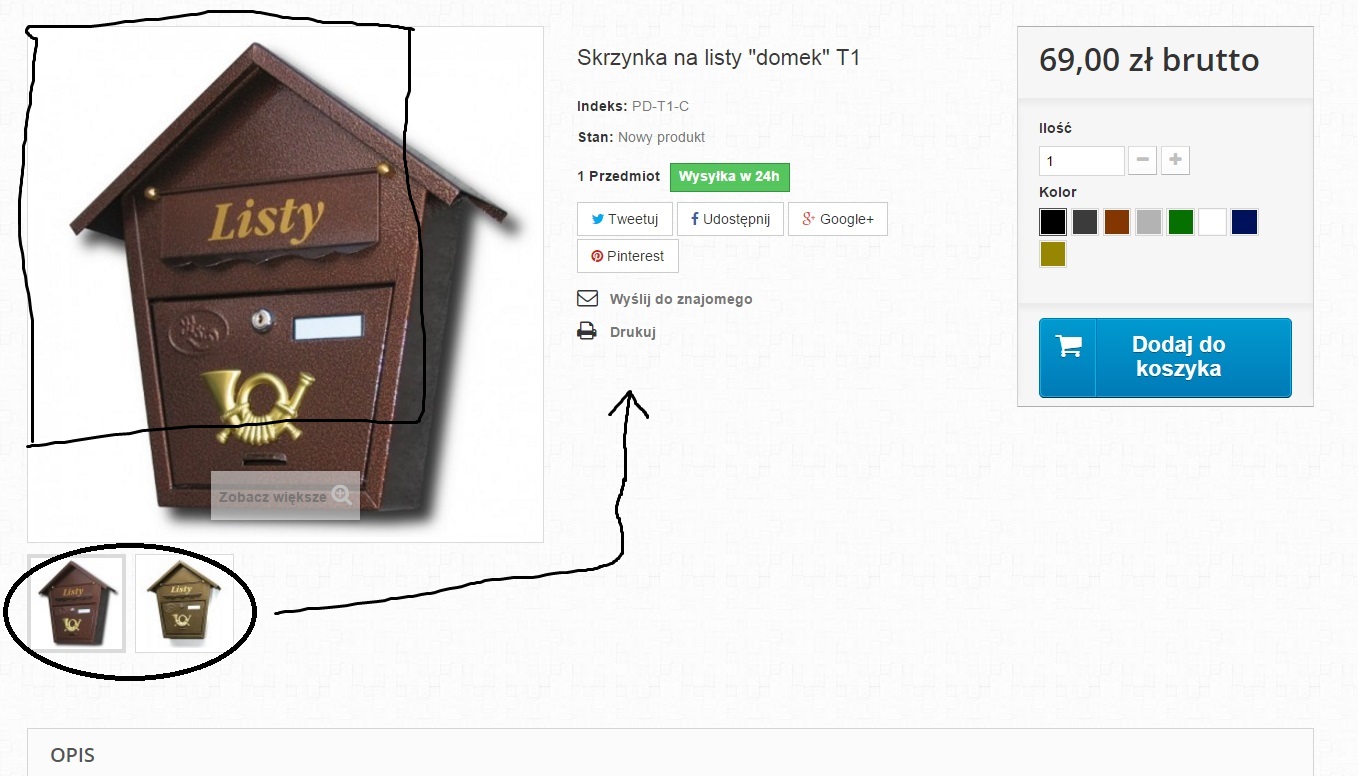The width and height of the screenshot is (1358, 776).
Task: Pick the navy blue color swatch
Action: [1244, 222]
